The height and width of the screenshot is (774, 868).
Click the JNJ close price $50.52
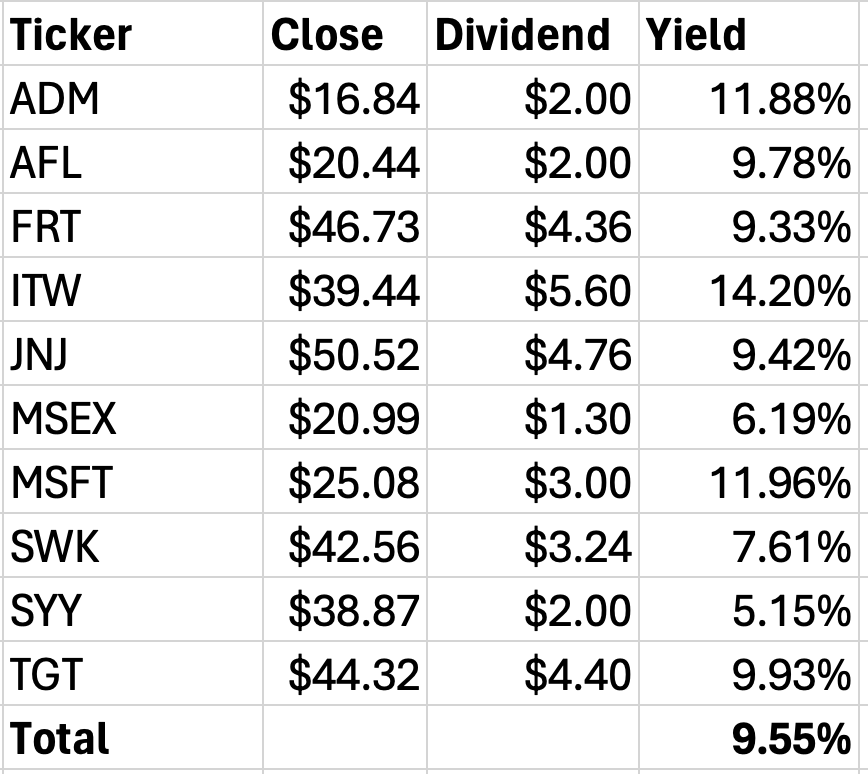(345, 353)
